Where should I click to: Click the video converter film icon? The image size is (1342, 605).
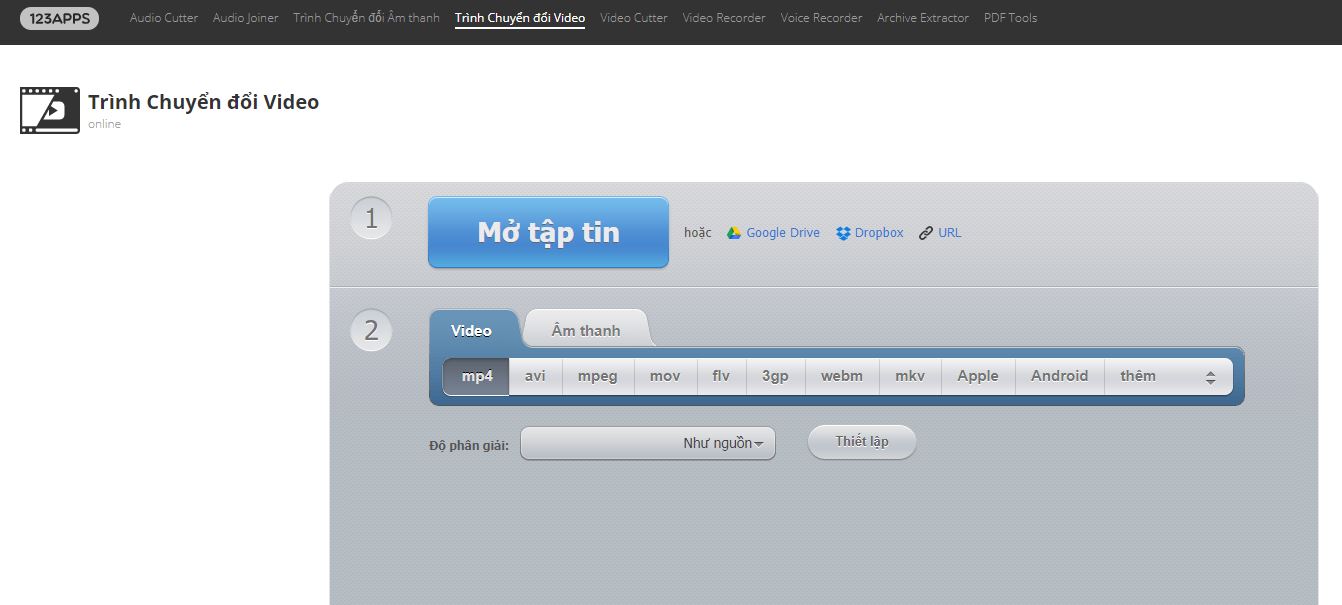49,110
